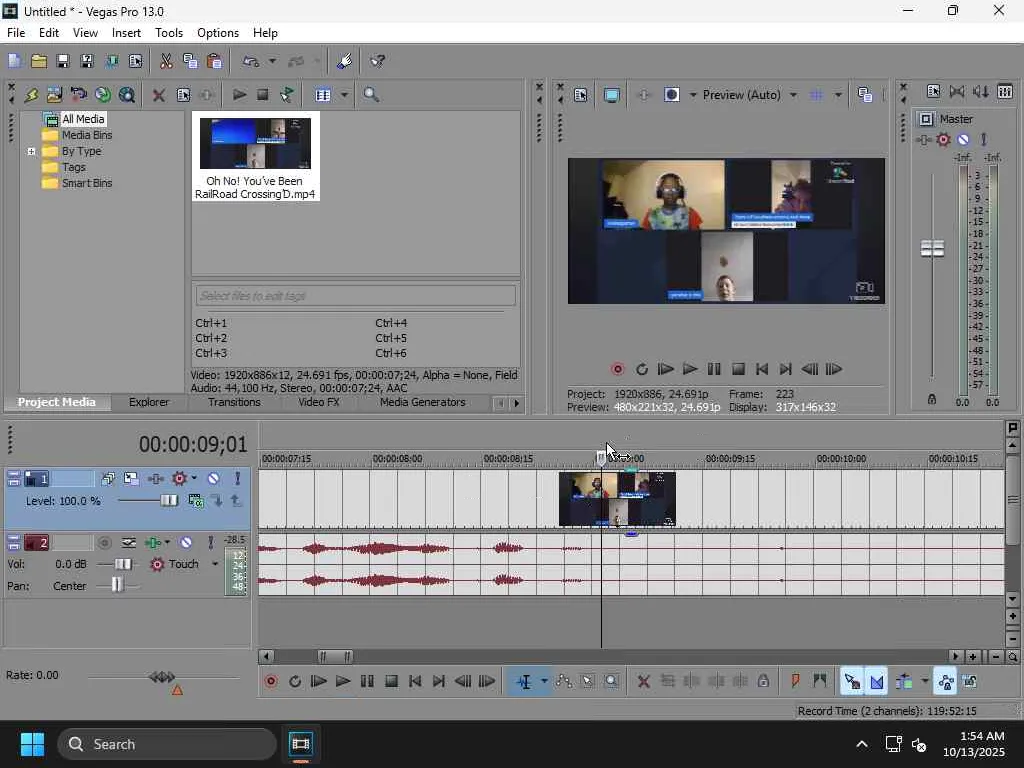Switch to the Explorer tab
The image size is (1024, 768).
pyautogui.click(x=149, y=402)
